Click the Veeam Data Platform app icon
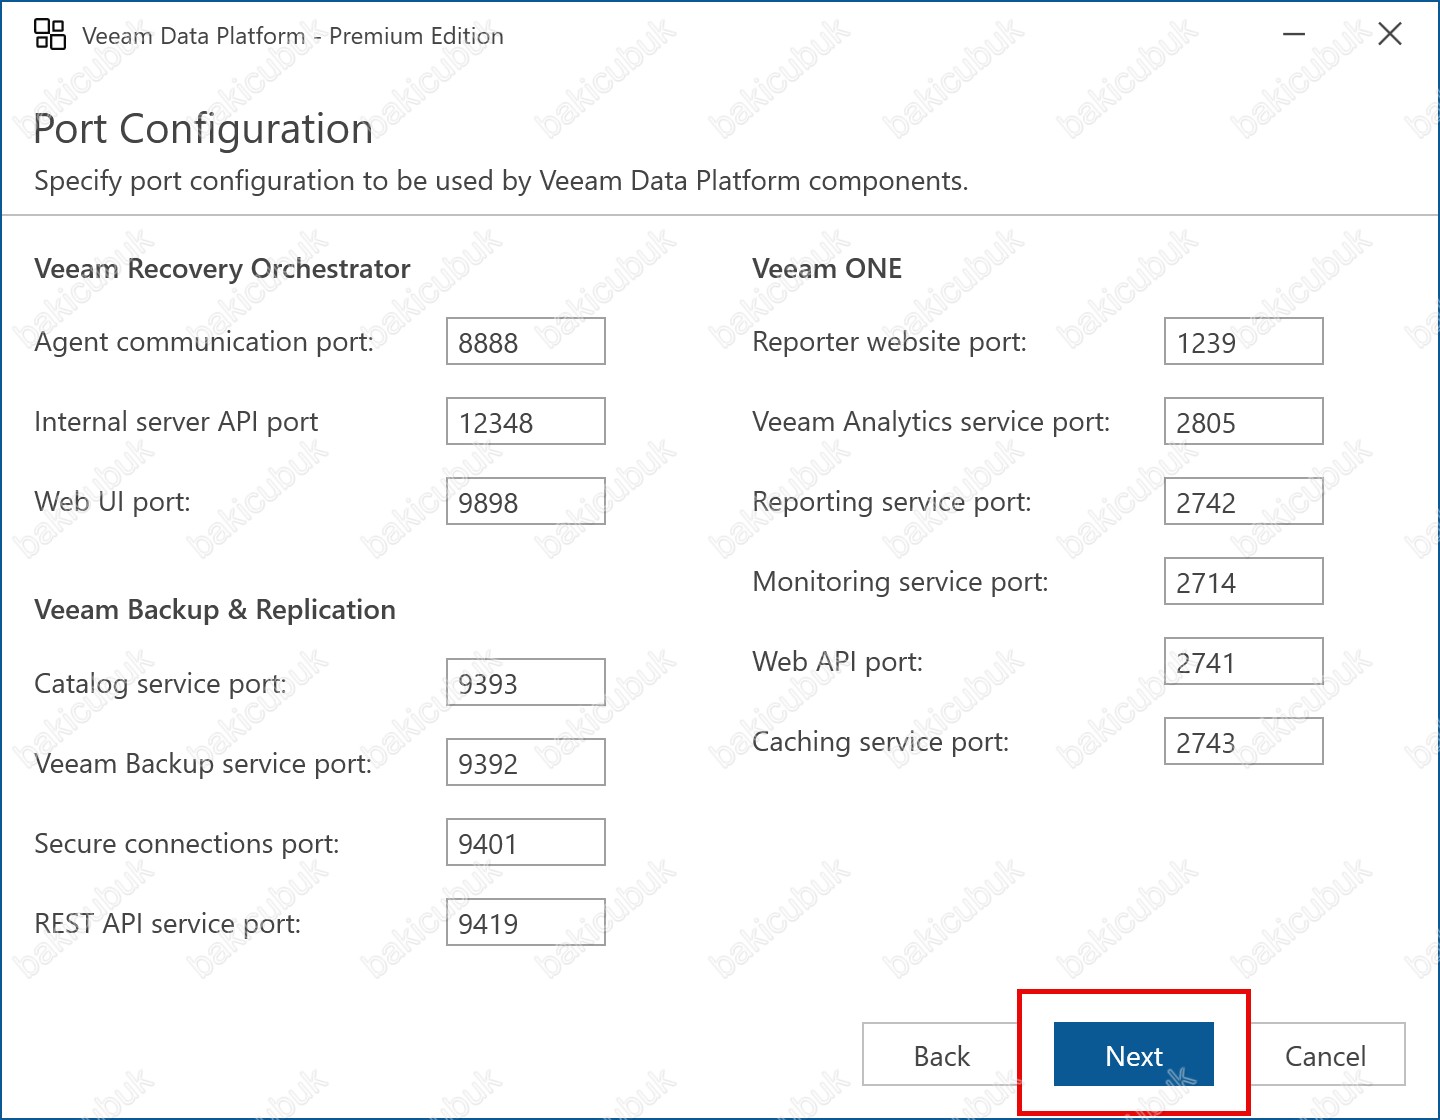The height and width of the screenshot is (1120, 1440). click(x=50, y=35)
